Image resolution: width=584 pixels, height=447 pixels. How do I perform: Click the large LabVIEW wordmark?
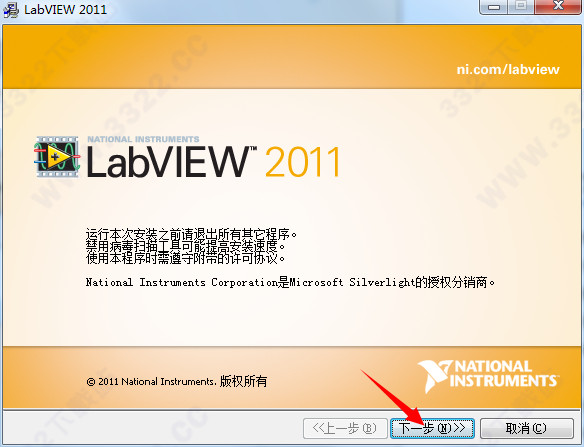[x=171, y=161]
